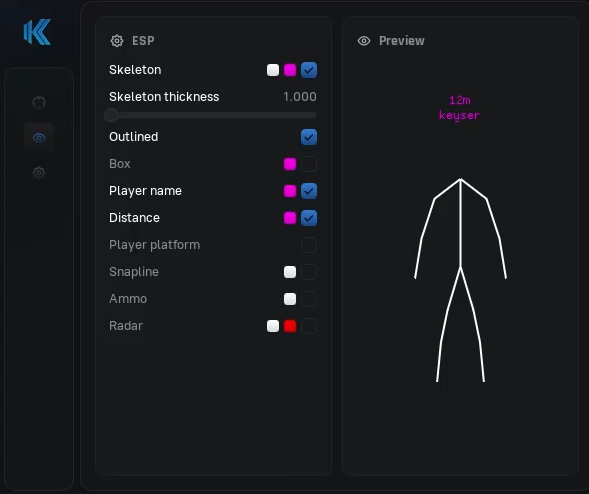
Task: Open Skeleton white color swatch
Action: pyautogui.click(x=273, y=70)
